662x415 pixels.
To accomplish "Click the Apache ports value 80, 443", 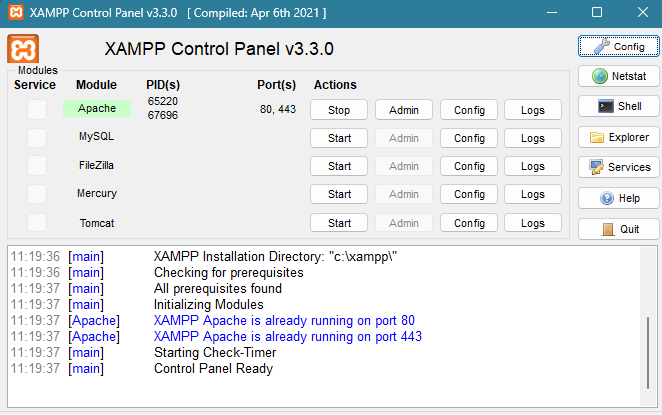I will 278,109.
